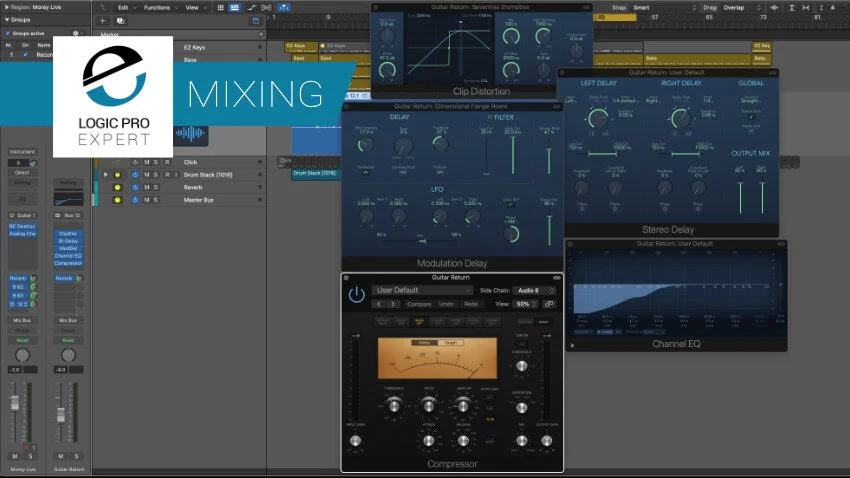
Task: Click Compressor Input Gain knob
Action: point(355,441)
